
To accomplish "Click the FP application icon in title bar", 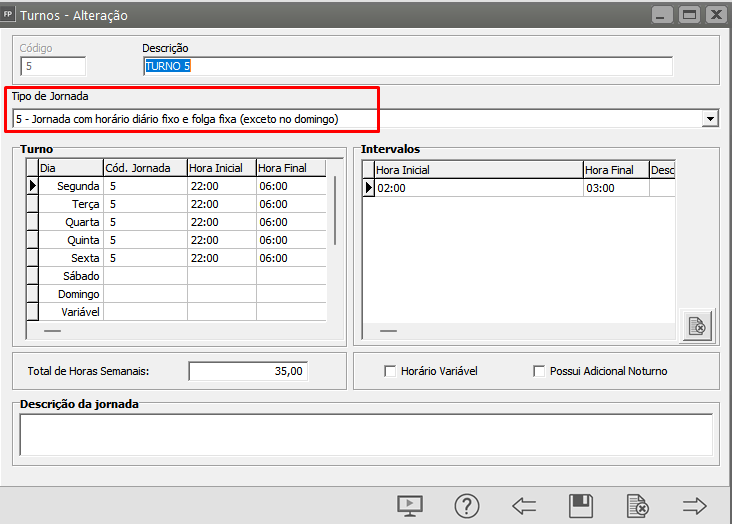I will (9, 15).
